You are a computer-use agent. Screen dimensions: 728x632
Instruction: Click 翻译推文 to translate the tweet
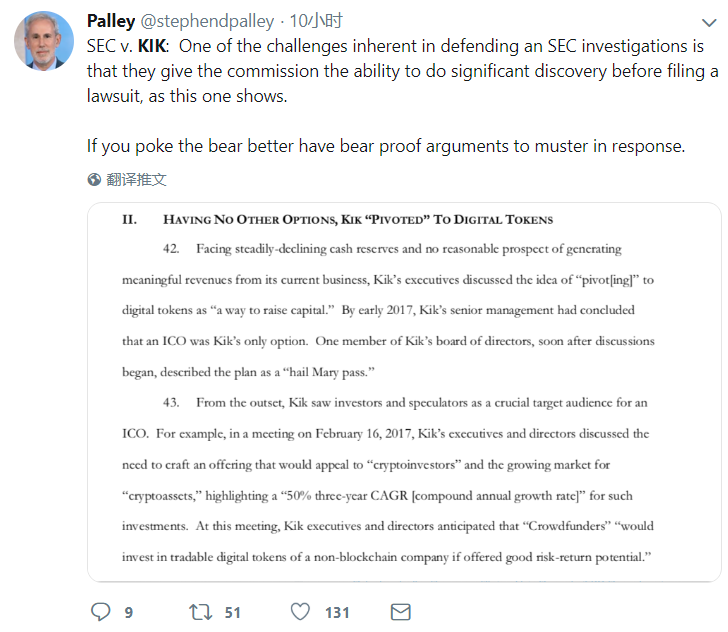(x=136, y=180)
